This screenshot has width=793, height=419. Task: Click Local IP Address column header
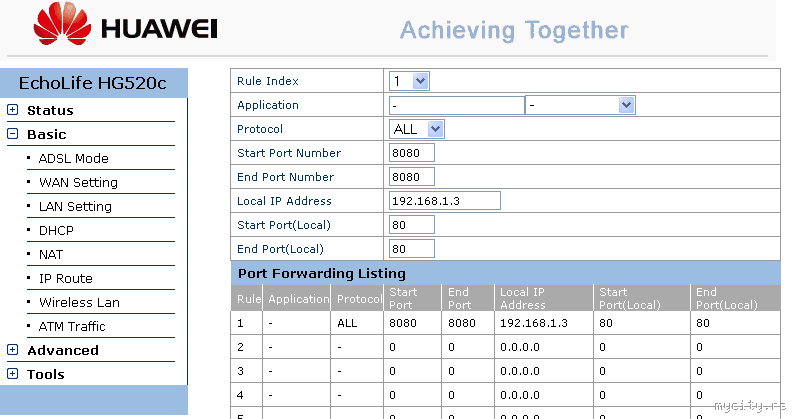(522, 299)
